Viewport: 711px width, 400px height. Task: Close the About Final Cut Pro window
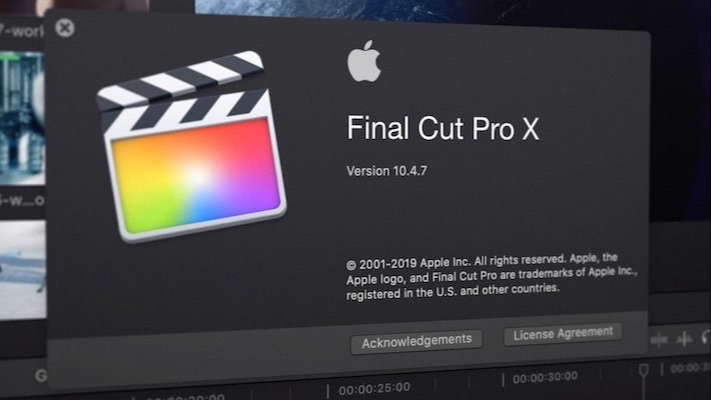65,28
